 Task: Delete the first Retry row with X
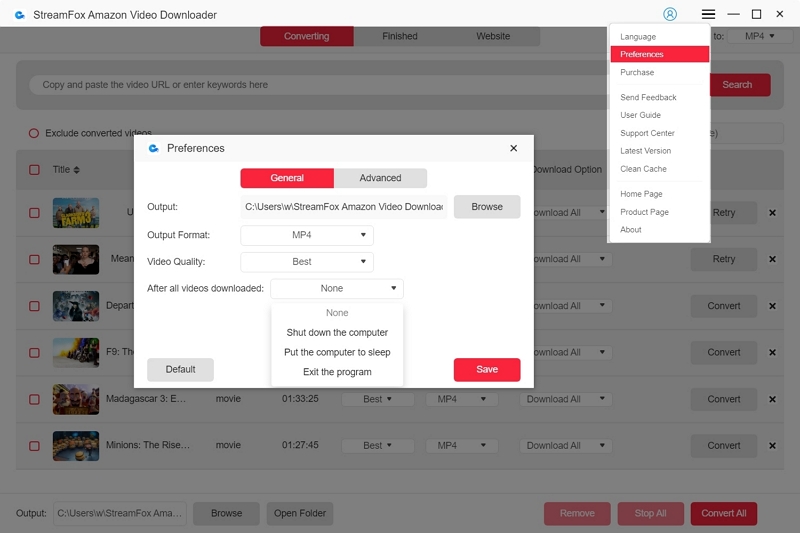tap(772, 213)
